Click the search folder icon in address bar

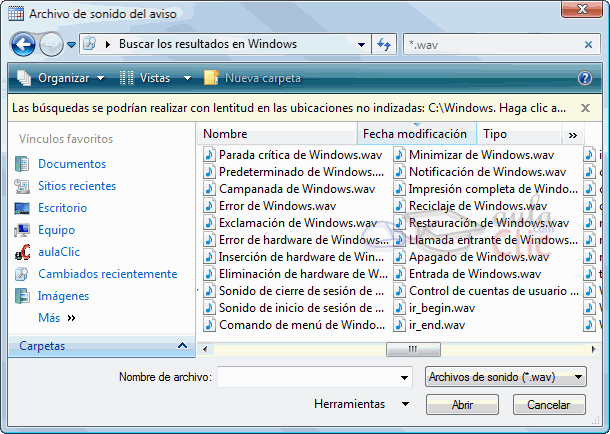[x=90, y=44]
